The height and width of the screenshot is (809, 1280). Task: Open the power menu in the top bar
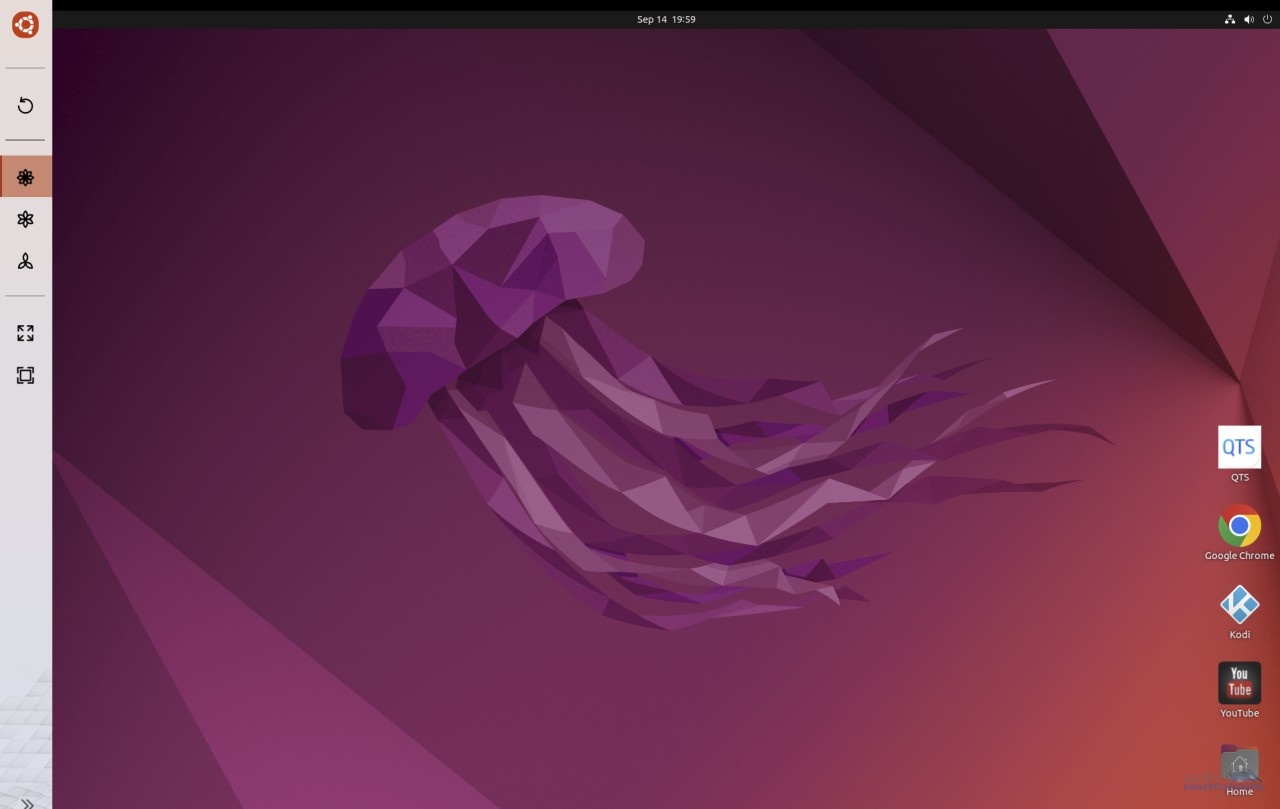pyautogui.click(x=1267, y=19)
